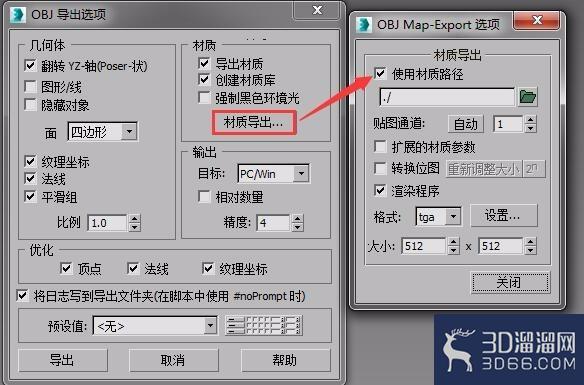This screenshot has width=584, height=385.
Task: Click the 重新调整大小 button
Action: coord(483,169)
